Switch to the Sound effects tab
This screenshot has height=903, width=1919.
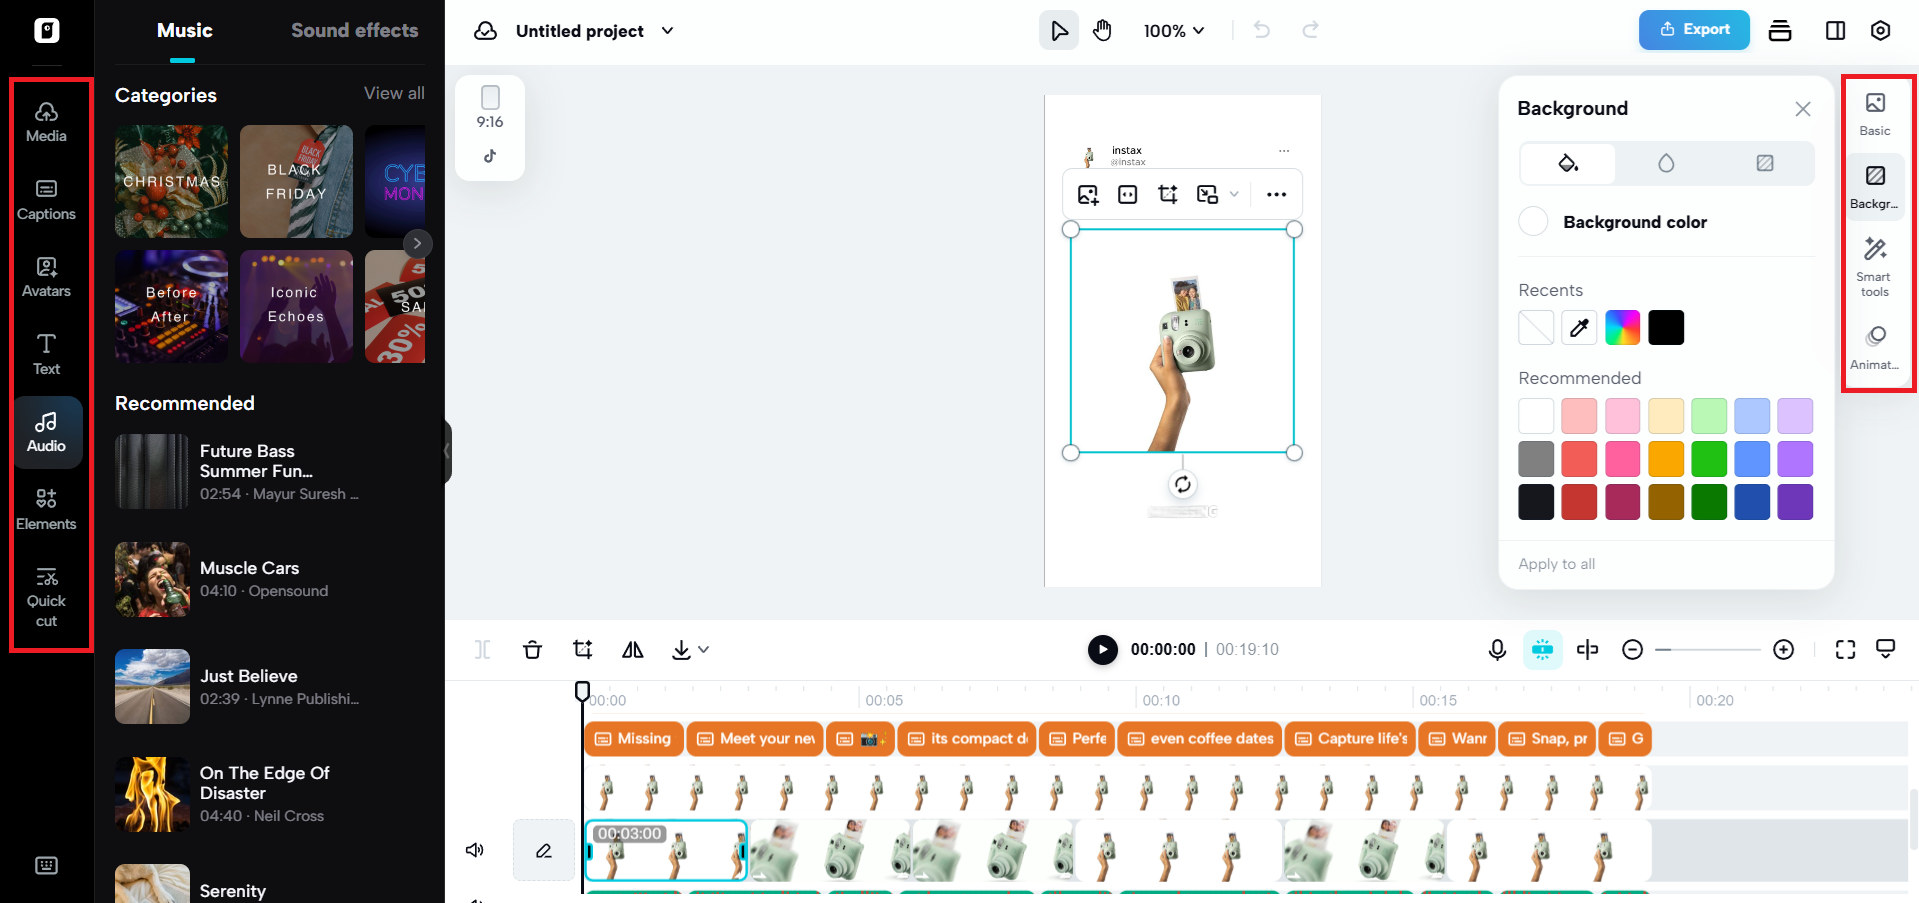tap(355, 31)
